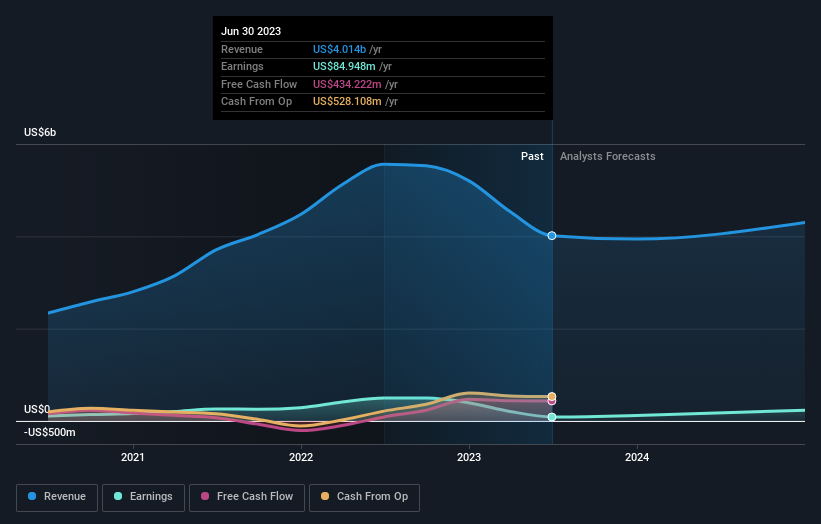Image resolution: width=821 pixels, height=524 pixels.
Task: Toggle the Earnings legend series
Action: (143, 497)
